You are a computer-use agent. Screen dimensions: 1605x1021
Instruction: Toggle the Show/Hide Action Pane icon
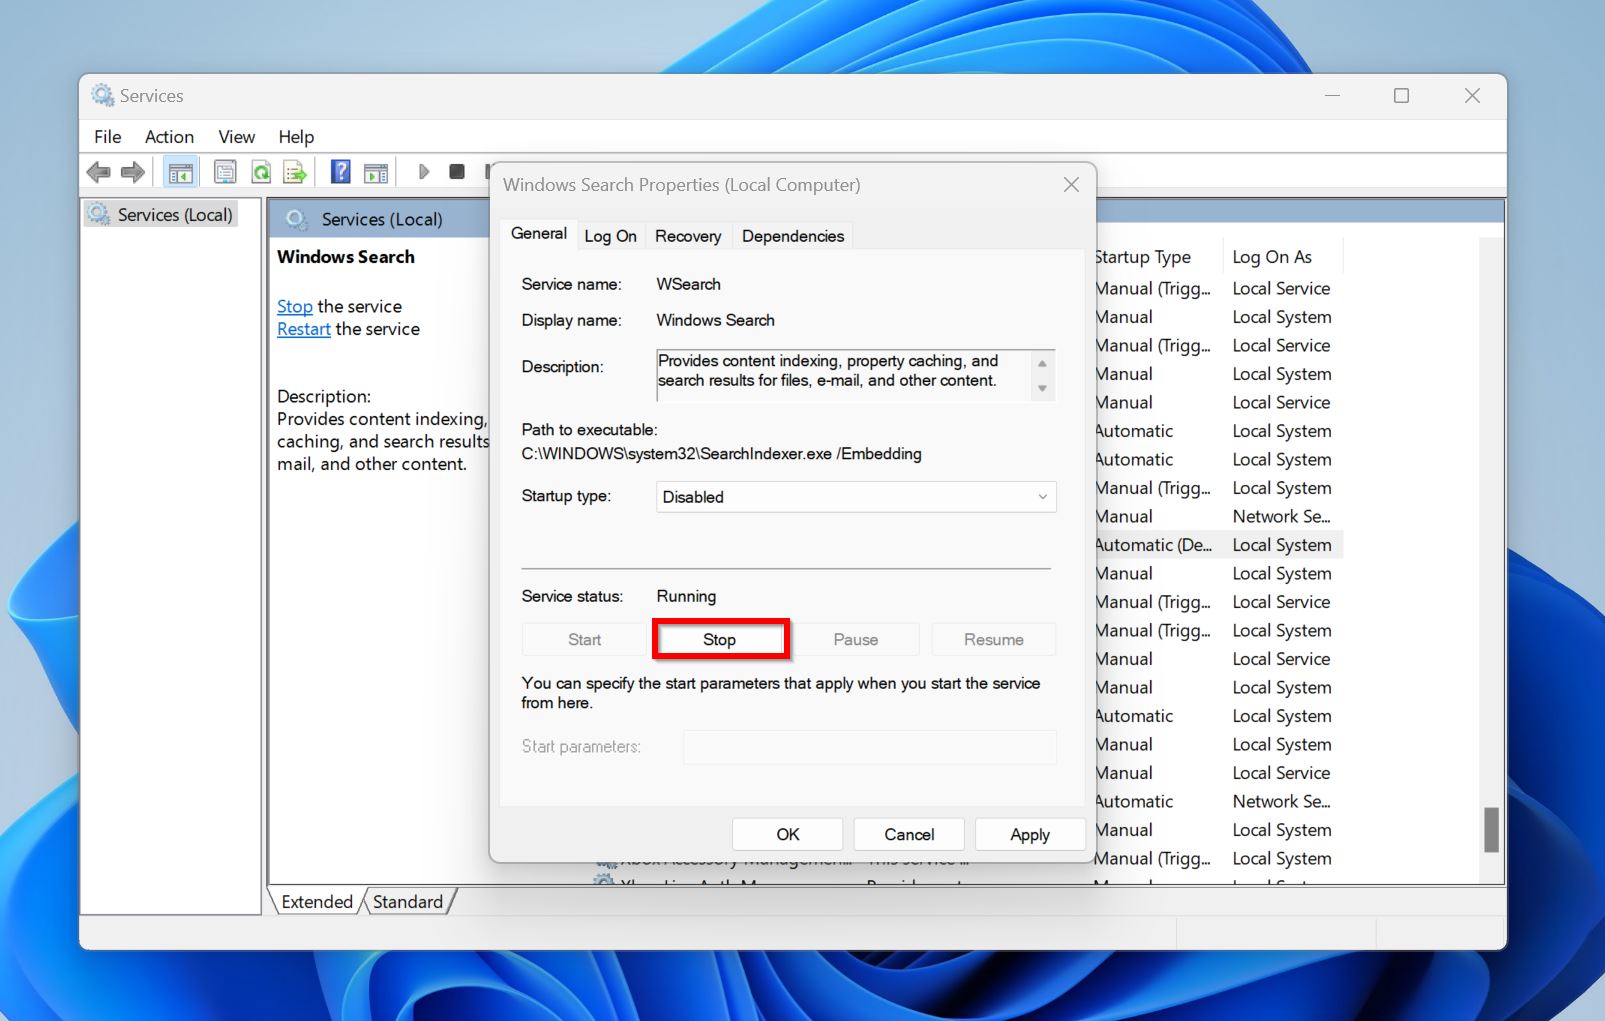[x=376, y=172]
